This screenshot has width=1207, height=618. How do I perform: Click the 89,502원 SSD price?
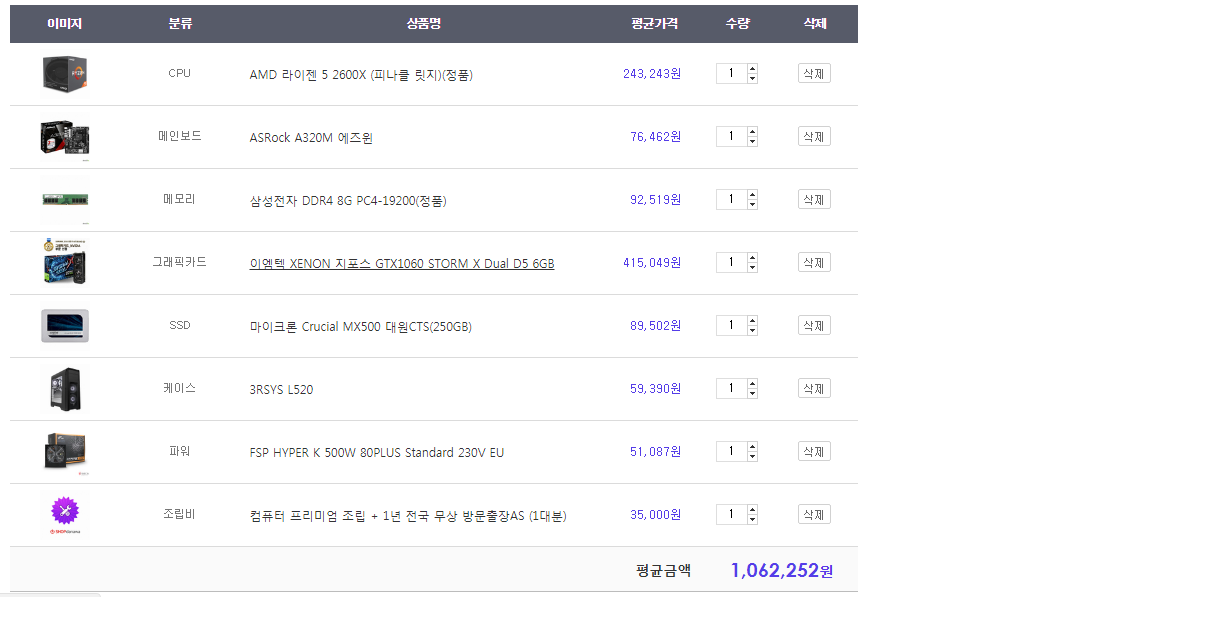tap(656, 326)
